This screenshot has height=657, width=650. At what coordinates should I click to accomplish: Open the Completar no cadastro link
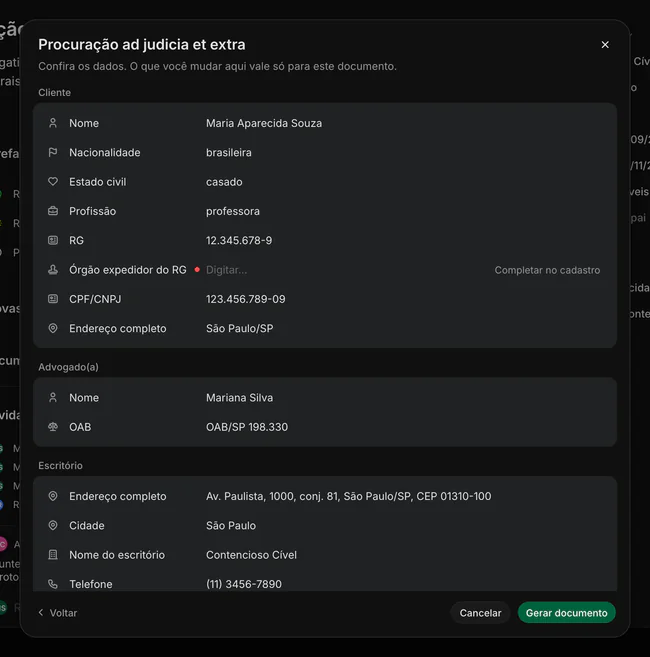[x=547, y=270]
